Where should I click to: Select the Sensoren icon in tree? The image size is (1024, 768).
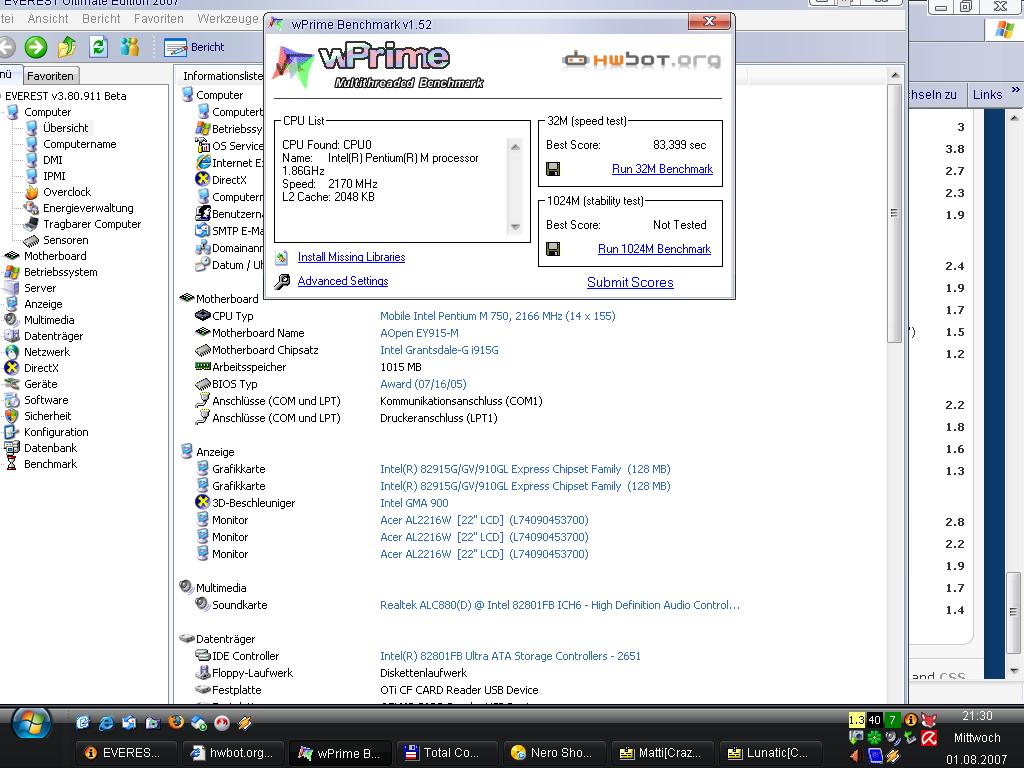point(31,240)
